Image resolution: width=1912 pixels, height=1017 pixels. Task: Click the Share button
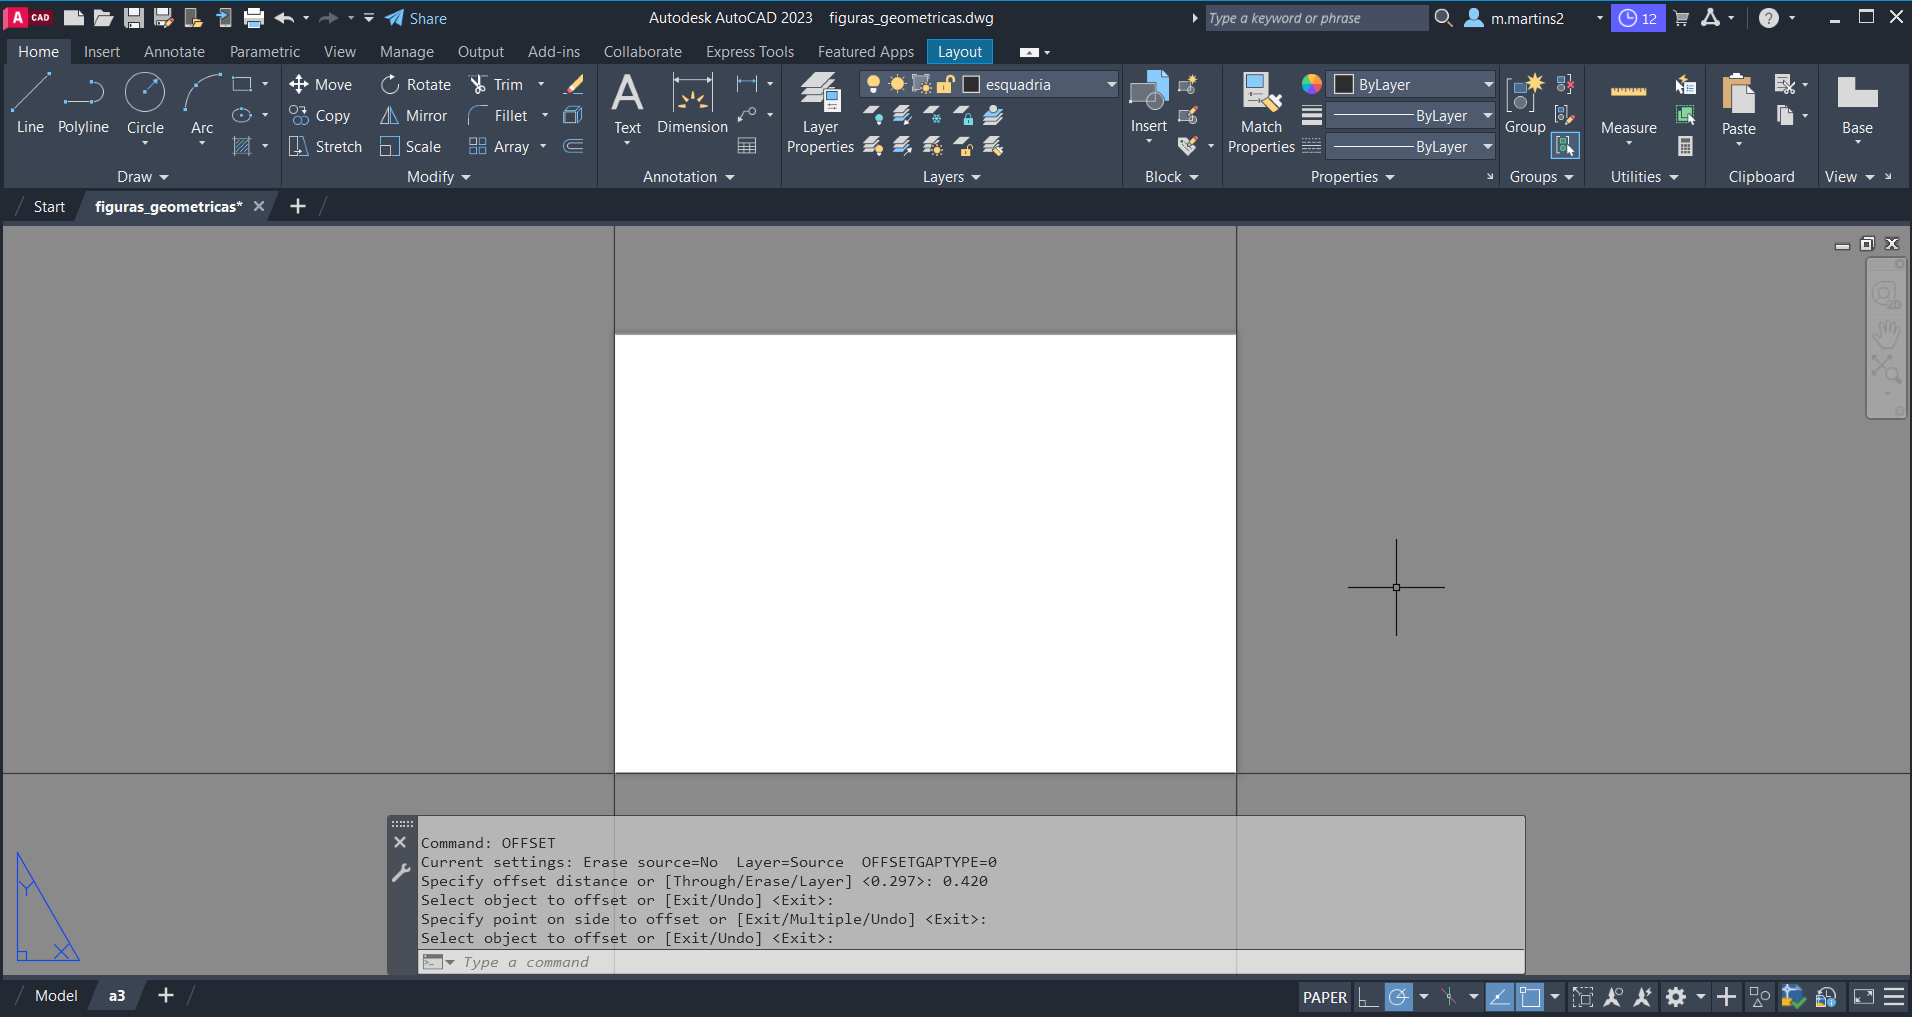[416, 18]
